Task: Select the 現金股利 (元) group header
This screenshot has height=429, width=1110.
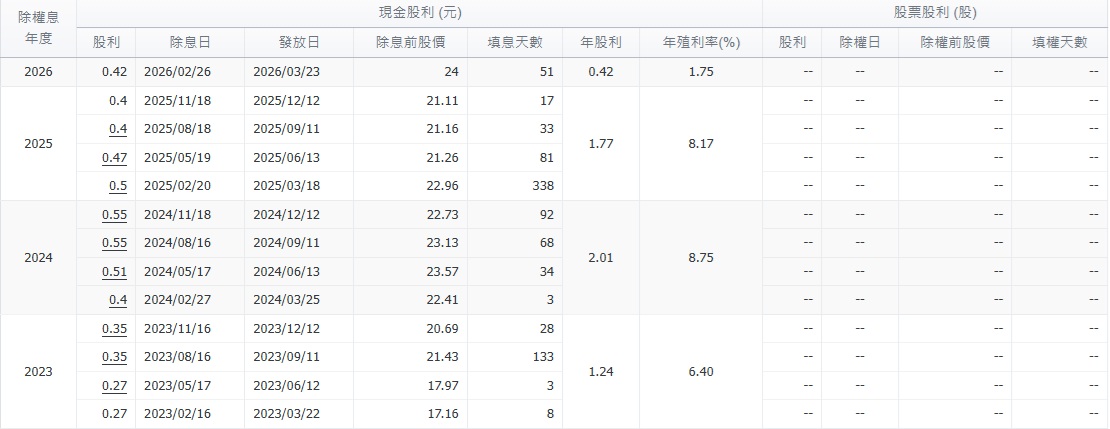Action: (x=420, y=13)
